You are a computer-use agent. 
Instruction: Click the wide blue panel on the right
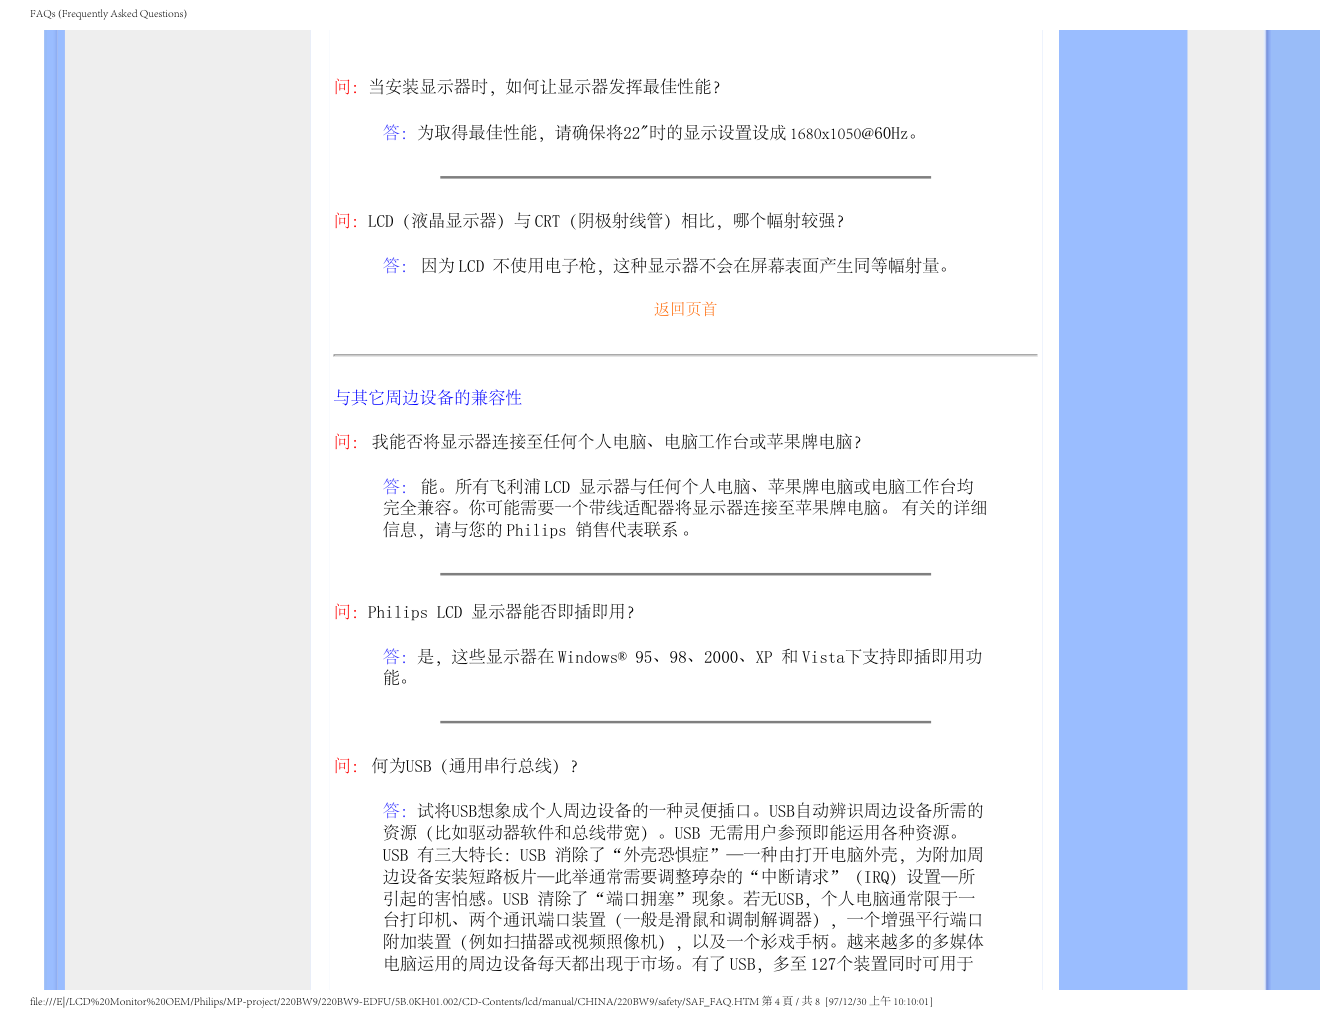[x=1122, y=500]
